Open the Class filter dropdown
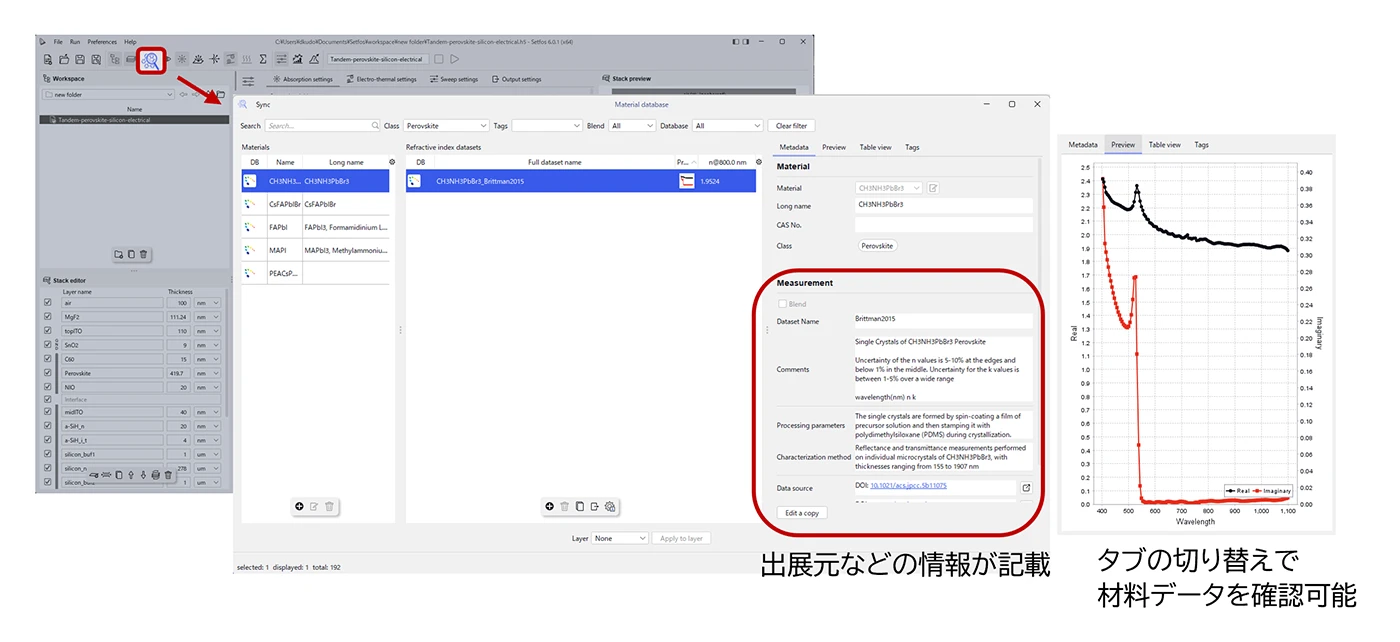This screenshot has width=1400, height=642. (x=447, y=126)
